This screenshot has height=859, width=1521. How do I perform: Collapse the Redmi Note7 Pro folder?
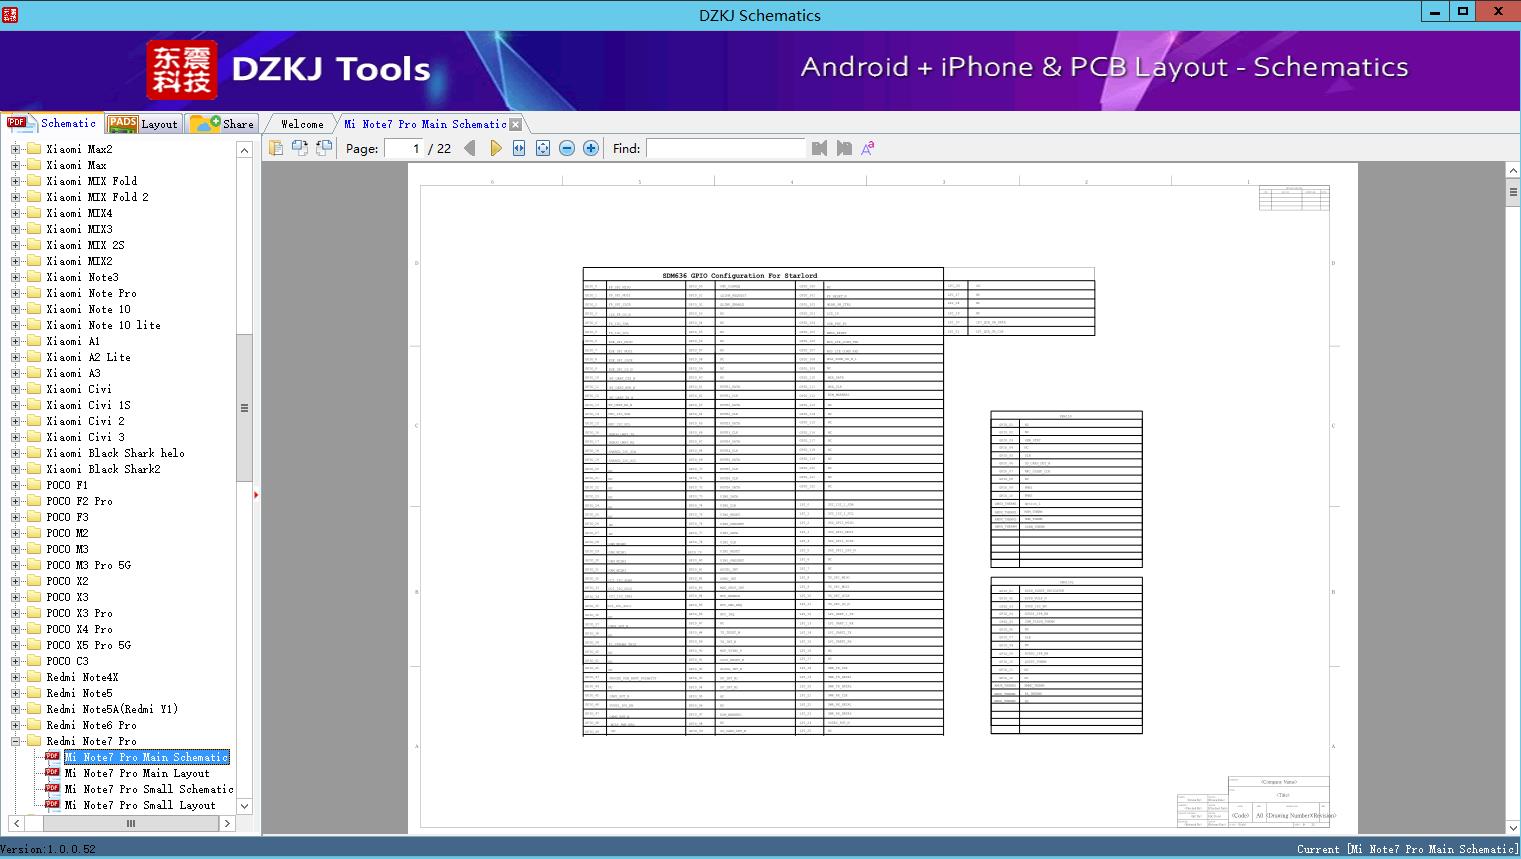pyautogui.click(x=15, y=741)
